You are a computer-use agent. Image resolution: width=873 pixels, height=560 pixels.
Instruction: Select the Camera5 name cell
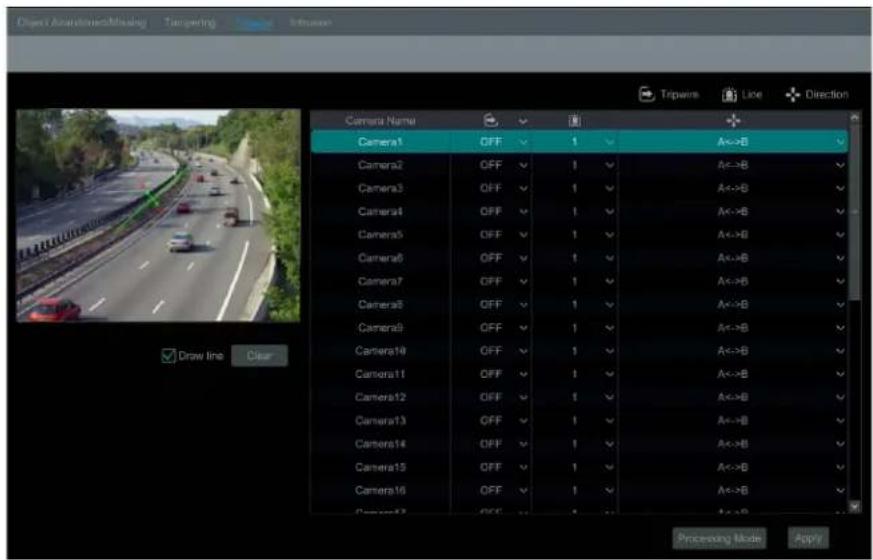click(380, 235)
